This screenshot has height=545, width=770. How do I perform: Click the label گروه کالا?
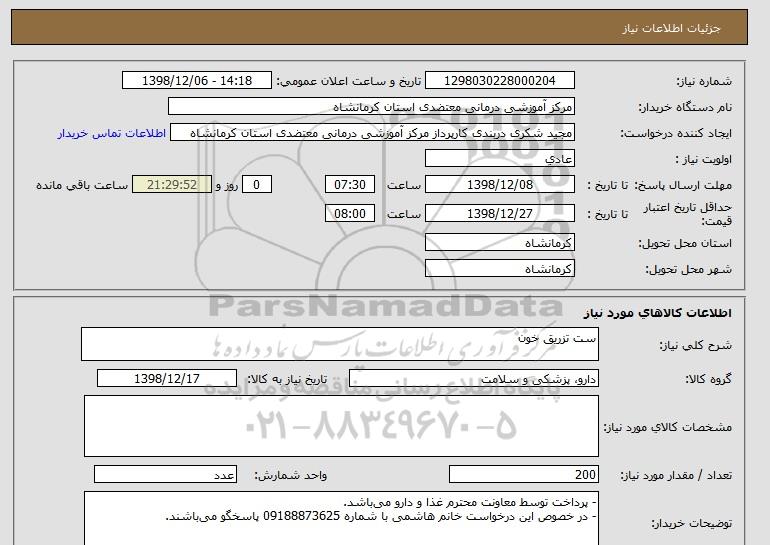(709, 379)
